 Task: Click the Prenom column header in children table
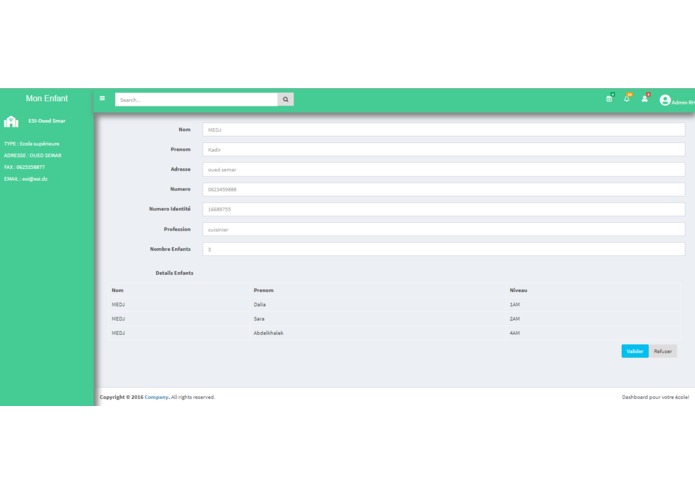pyautogui.click(x=263, y=291)
